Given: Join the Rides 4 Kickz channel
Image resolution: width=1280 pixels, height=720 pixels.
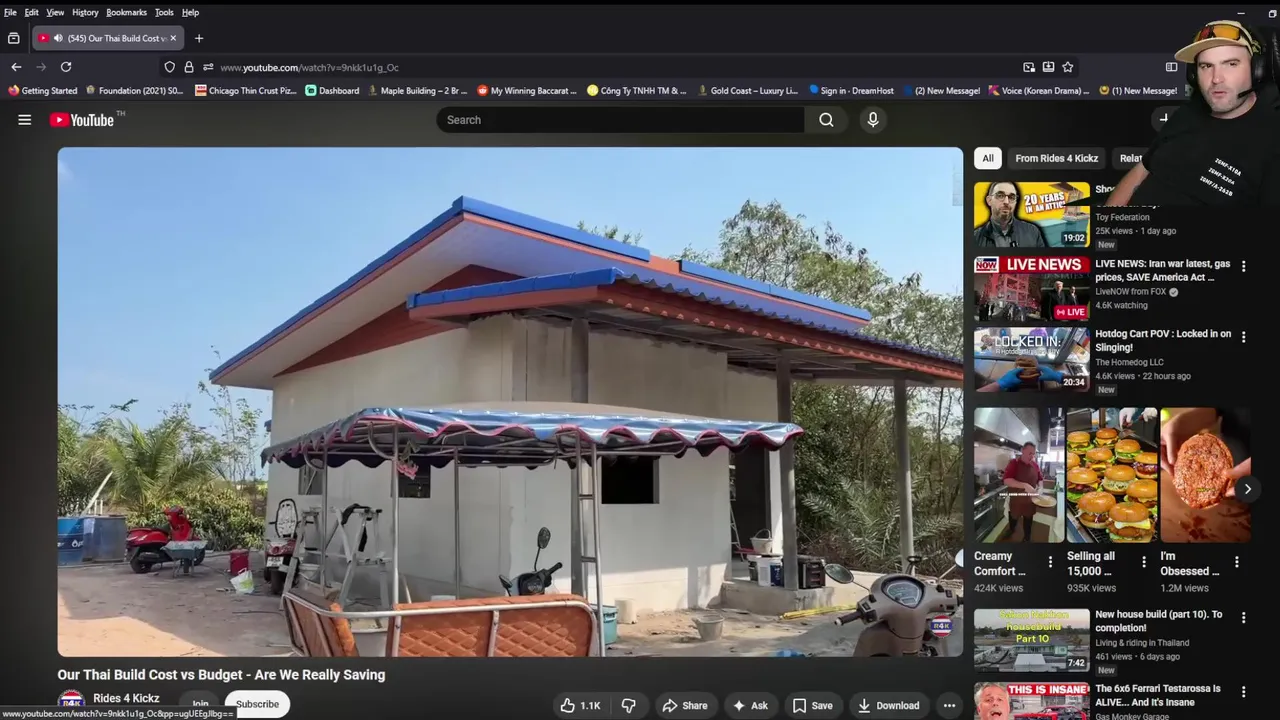Looking at the screenshot, I should (x=200, y=704).
